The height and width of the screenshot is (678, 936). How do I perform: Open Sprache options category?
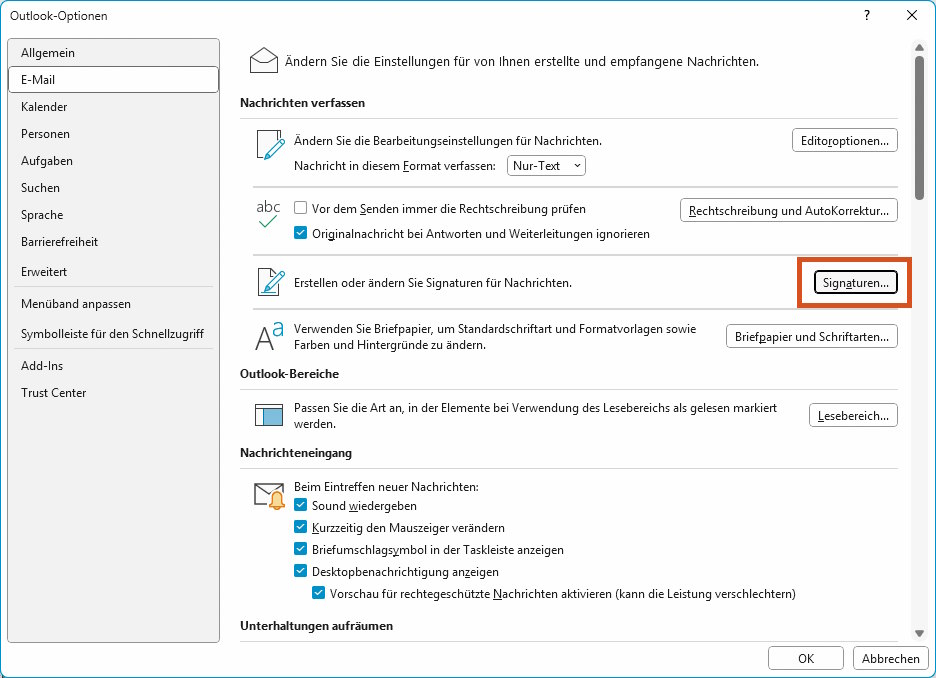(x=113, y=215)
